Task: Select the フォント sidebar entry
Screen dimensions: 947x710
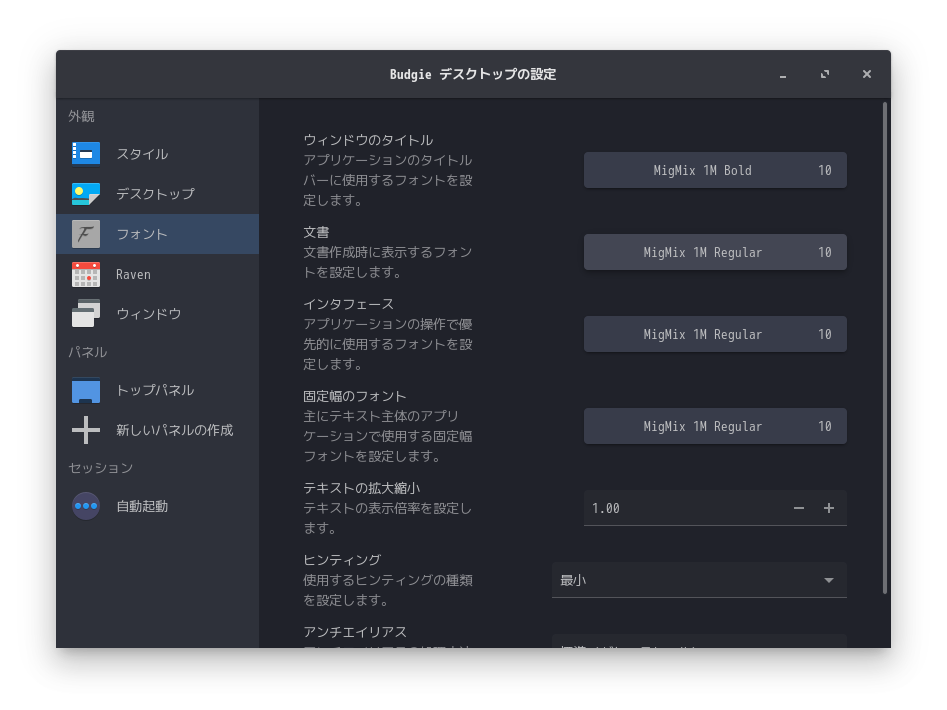Action: pyautogui.click(x=158, y=234)
